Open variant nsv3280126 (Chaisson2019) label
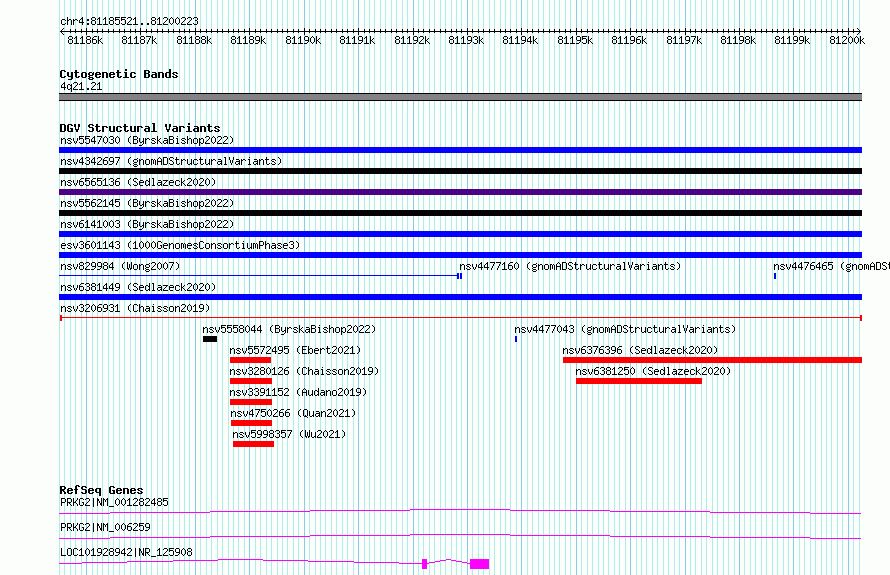This screenshot has width=890, height=575. (x=304, y=371)
